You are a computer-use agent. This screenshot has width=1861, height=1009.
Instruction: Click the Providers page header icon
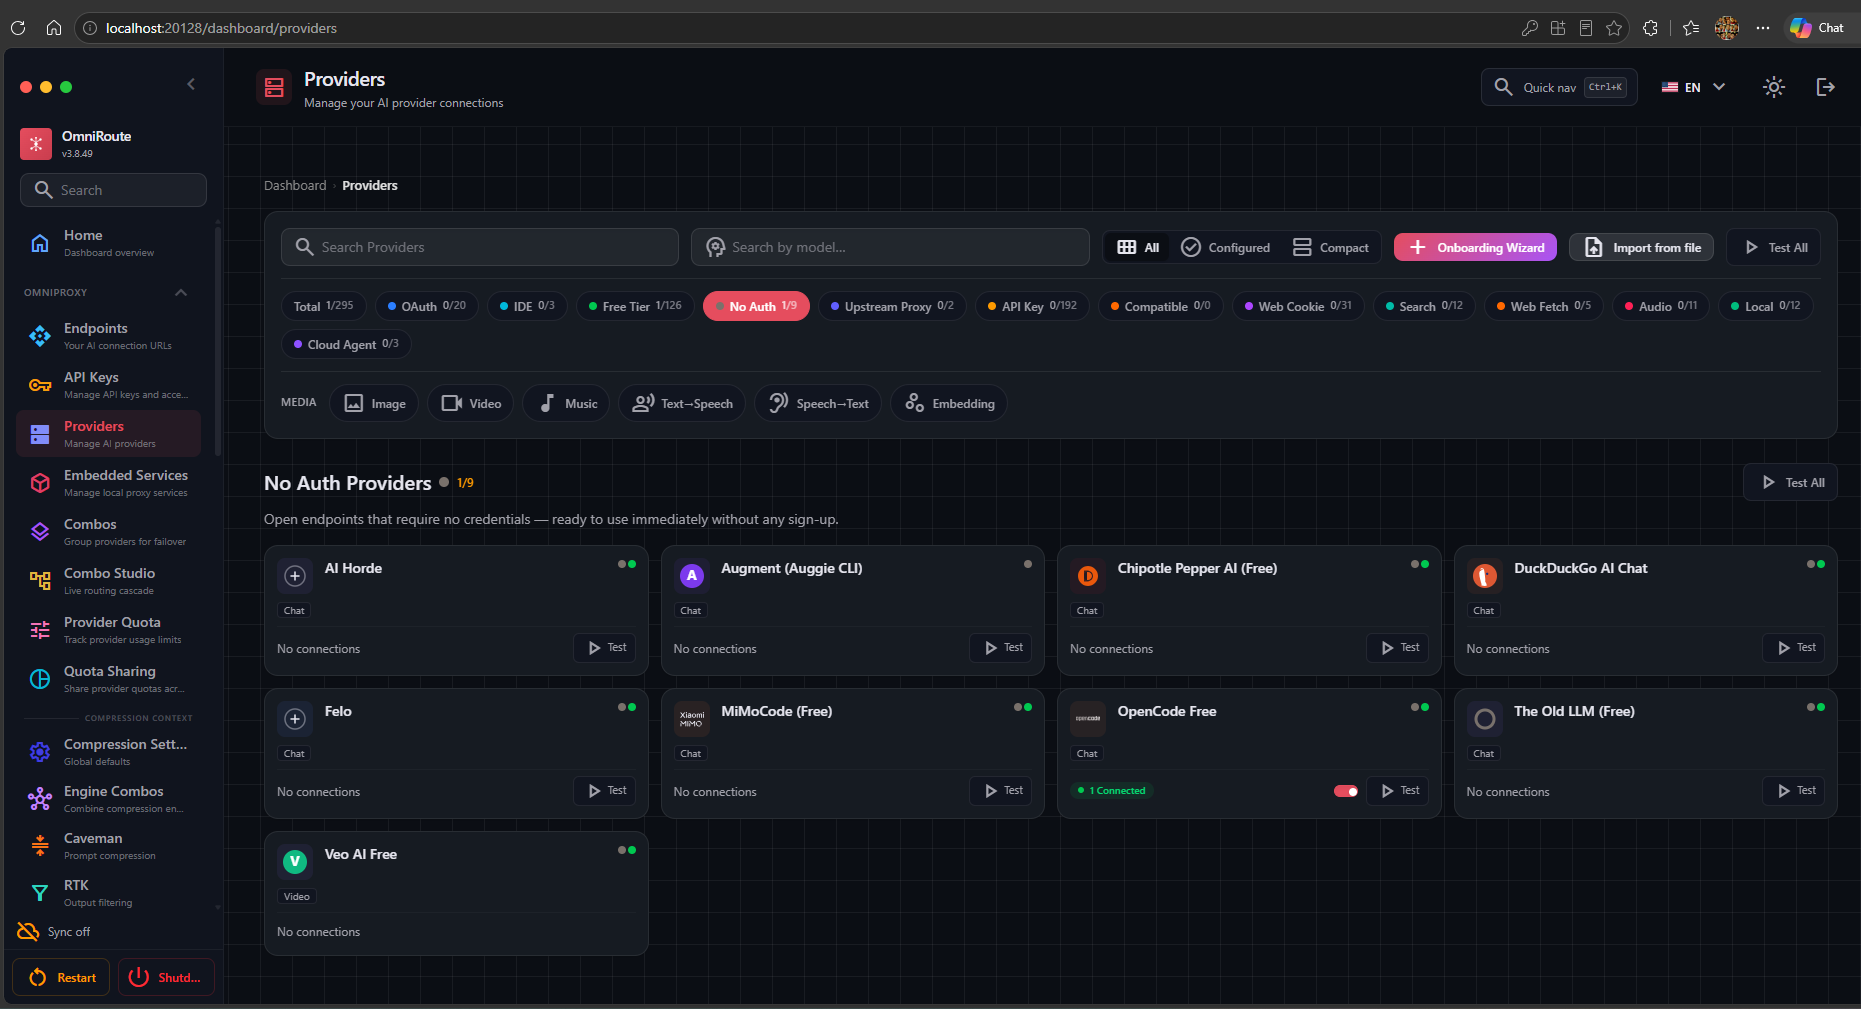274,88
